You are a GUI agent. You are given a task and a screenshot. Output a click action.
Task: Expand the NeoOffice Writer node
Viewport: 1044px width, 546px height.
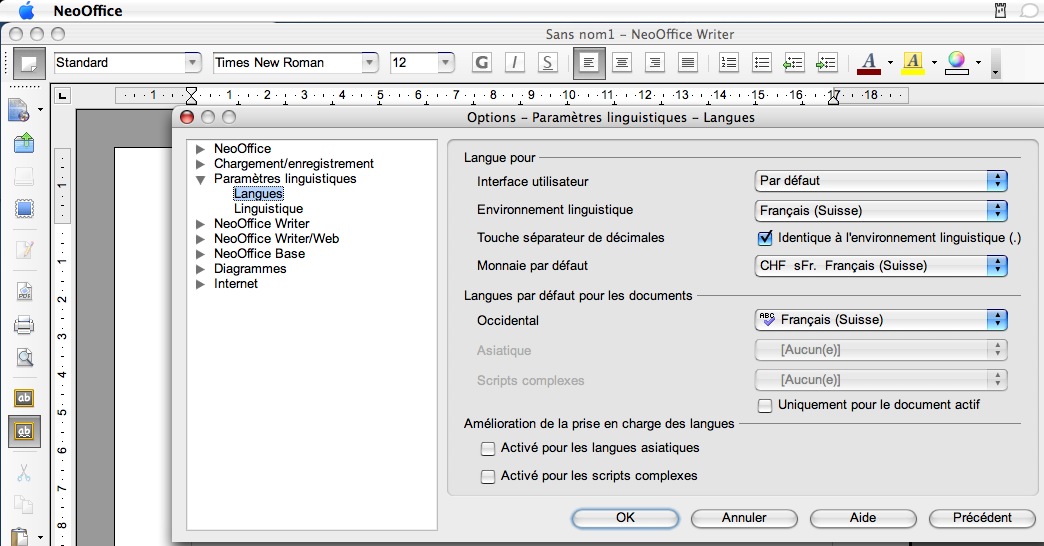coord(200,224)
